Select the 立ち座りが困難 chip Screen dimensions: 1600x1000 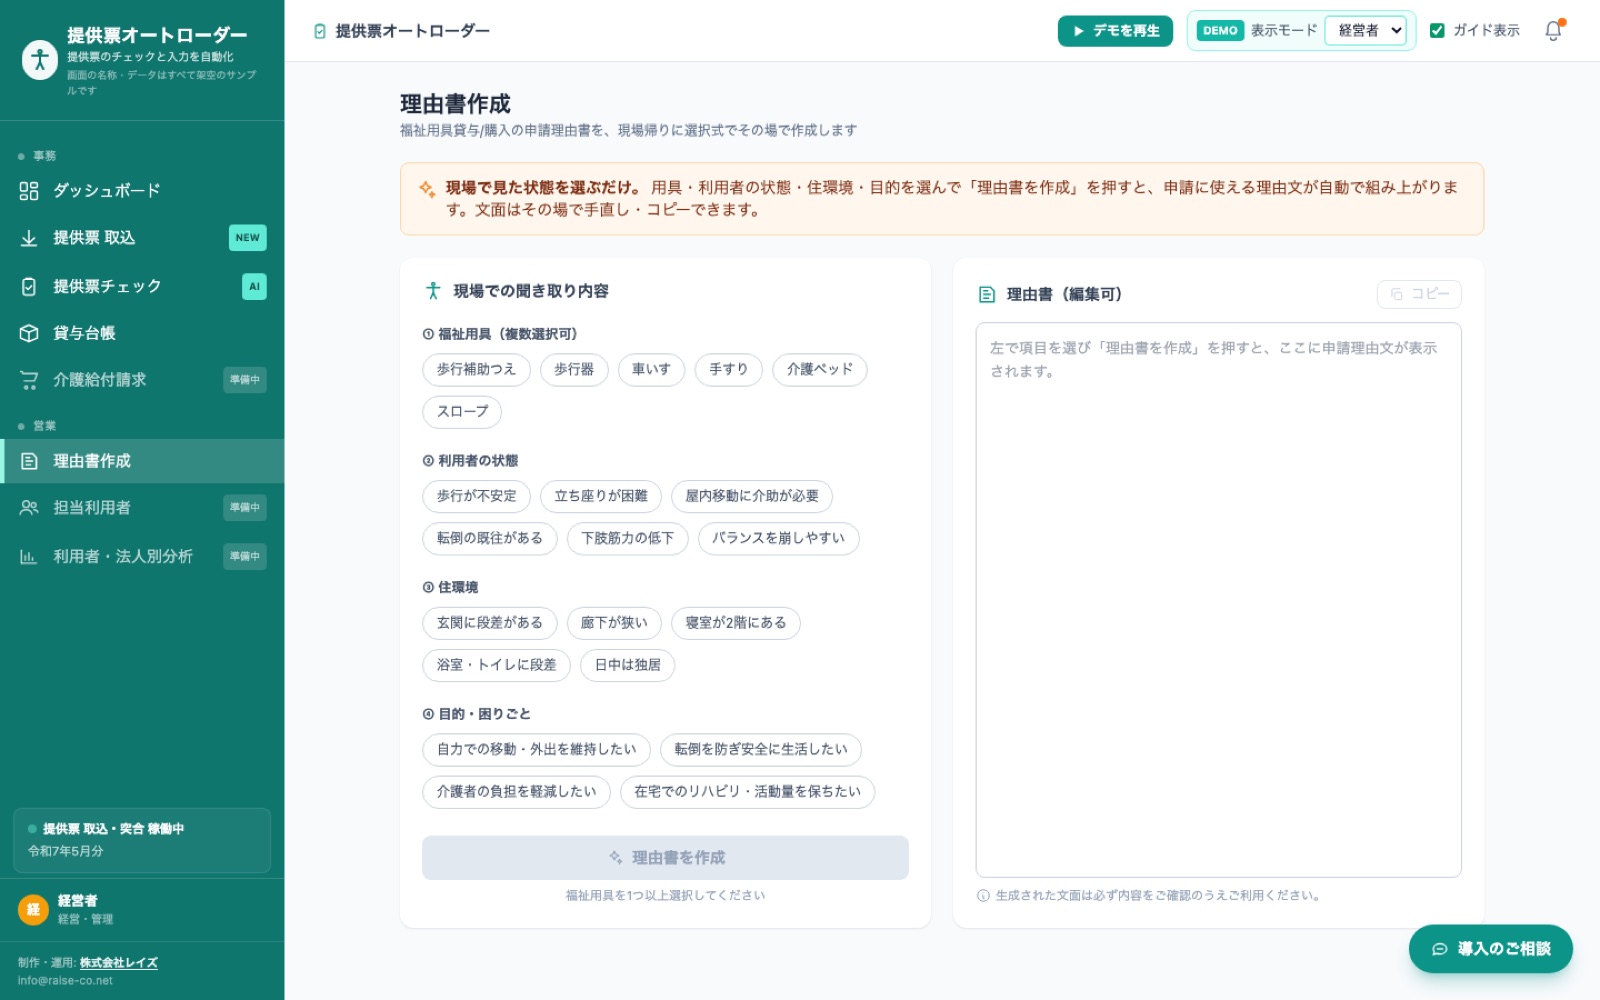coord(601,496)
